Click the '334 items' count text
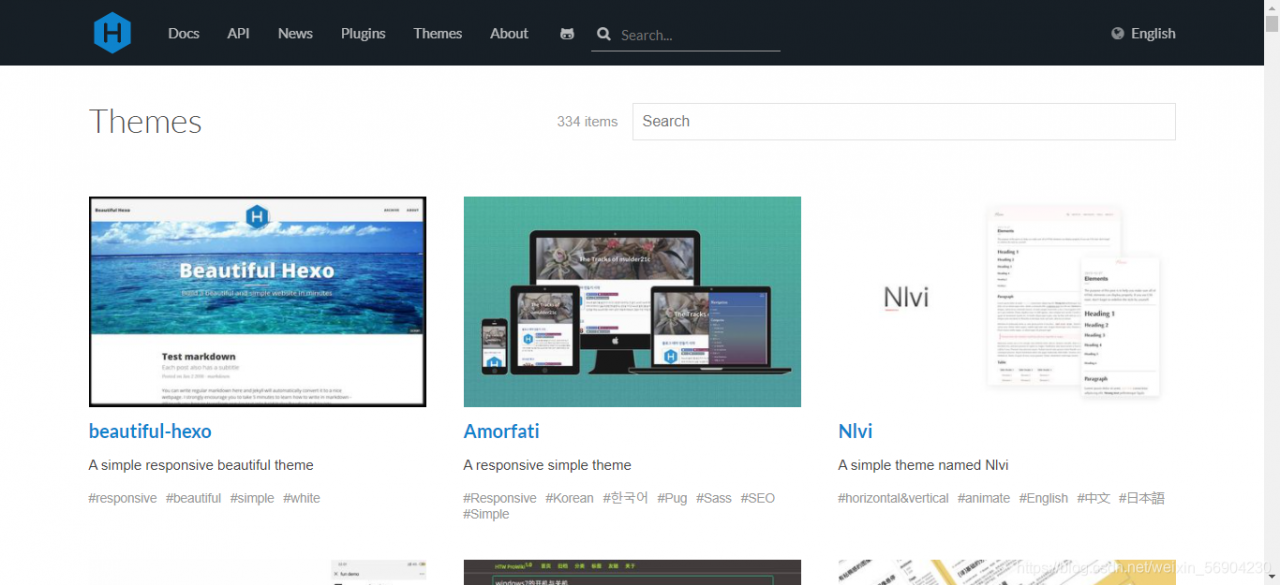Viewport: 1280px width, 585px height. (x=587, y=121)
